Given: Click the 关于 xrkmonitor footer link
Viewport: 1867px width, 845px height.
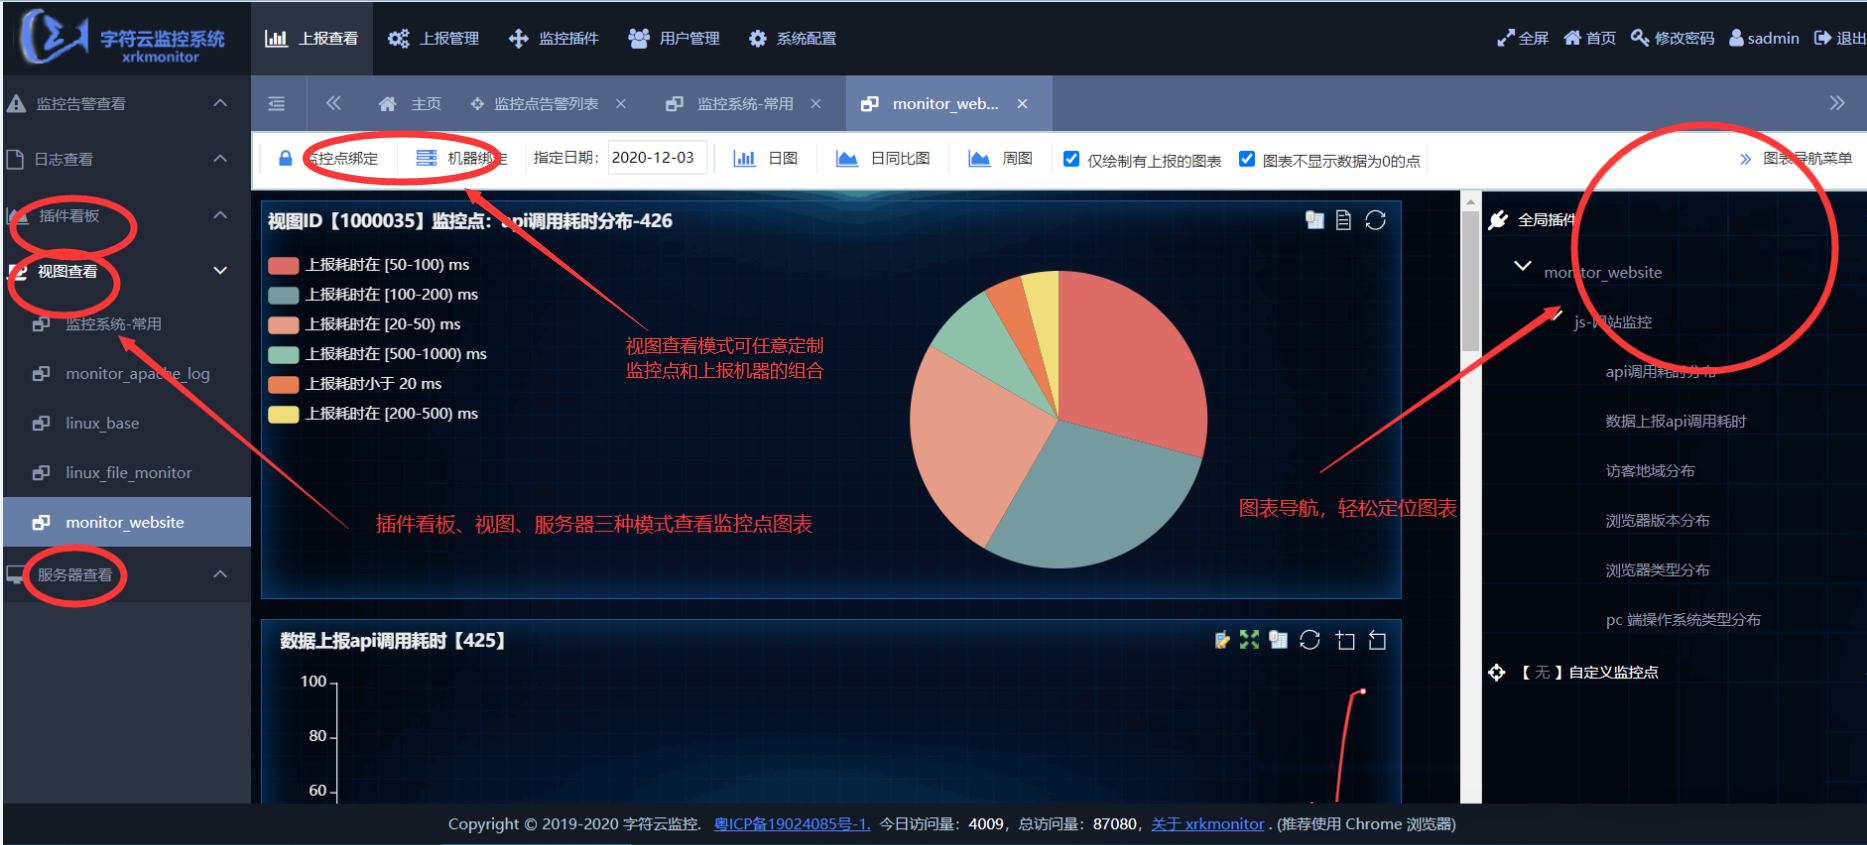Looking at the screenshot, I should click(x=1207, y=824).
